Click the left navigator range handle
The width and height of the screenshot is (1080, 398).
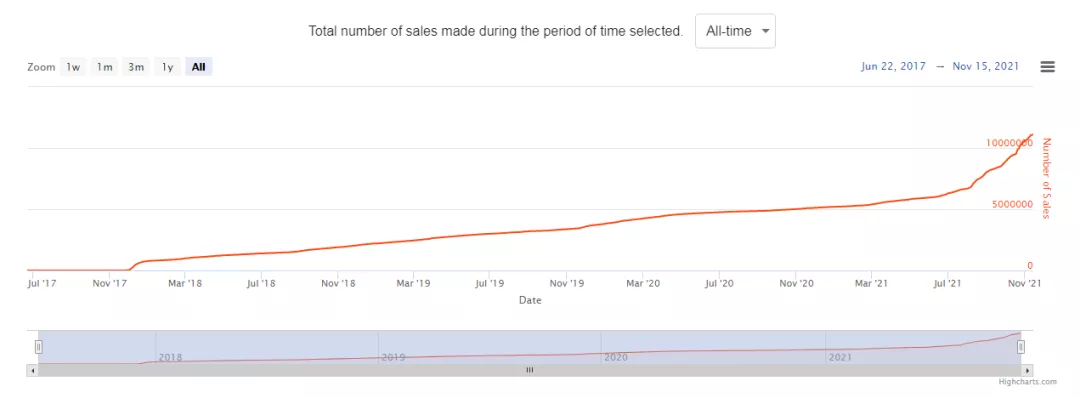(x=39, y=346)
